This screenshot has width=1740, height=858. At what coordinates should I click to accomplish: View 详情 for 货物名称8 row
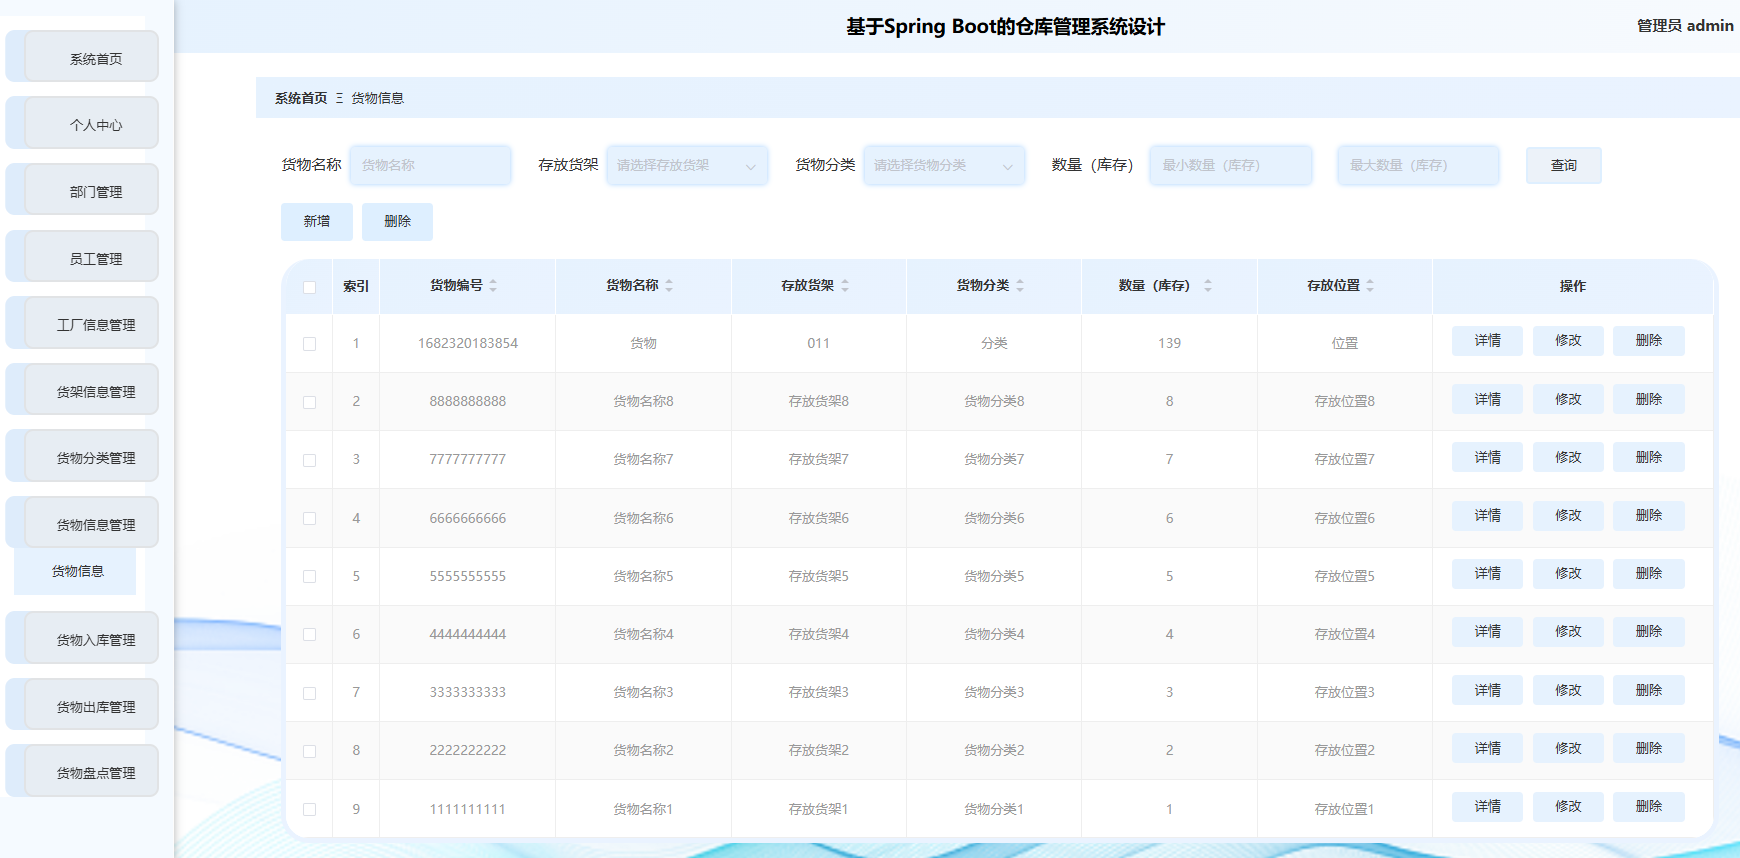(x=1487, y=400)
